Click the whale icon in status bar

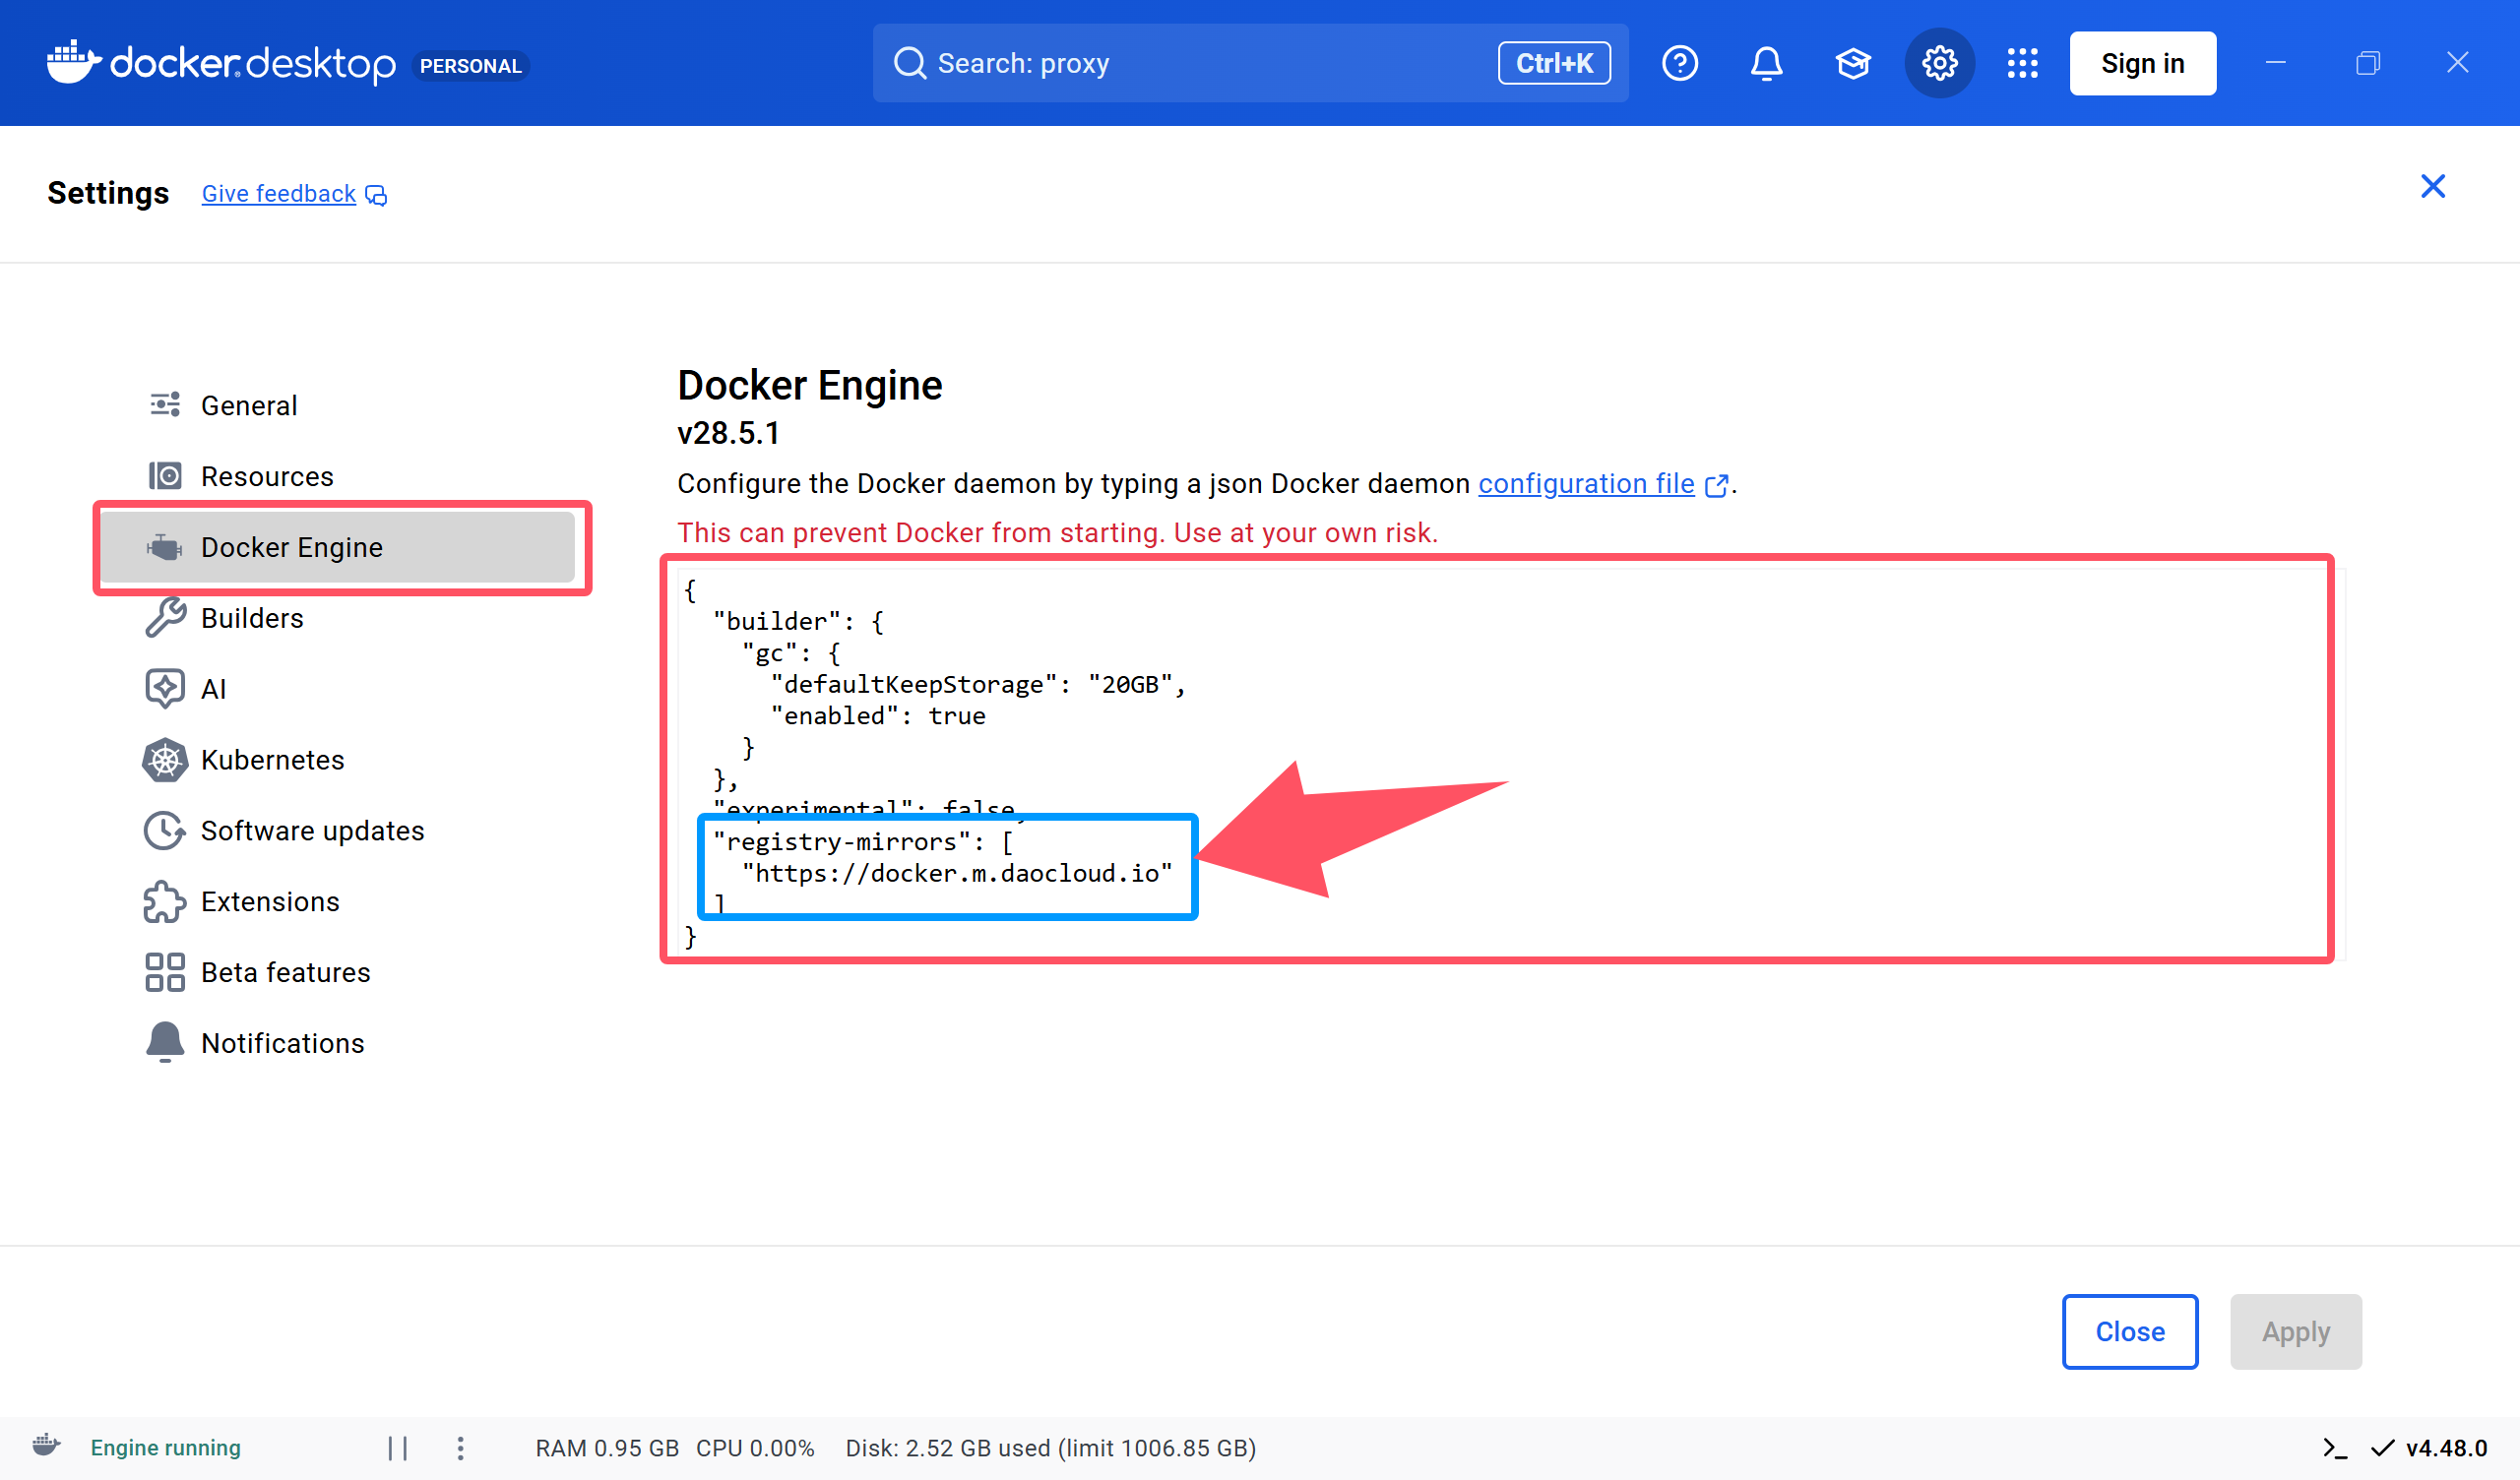point(46,1446)
